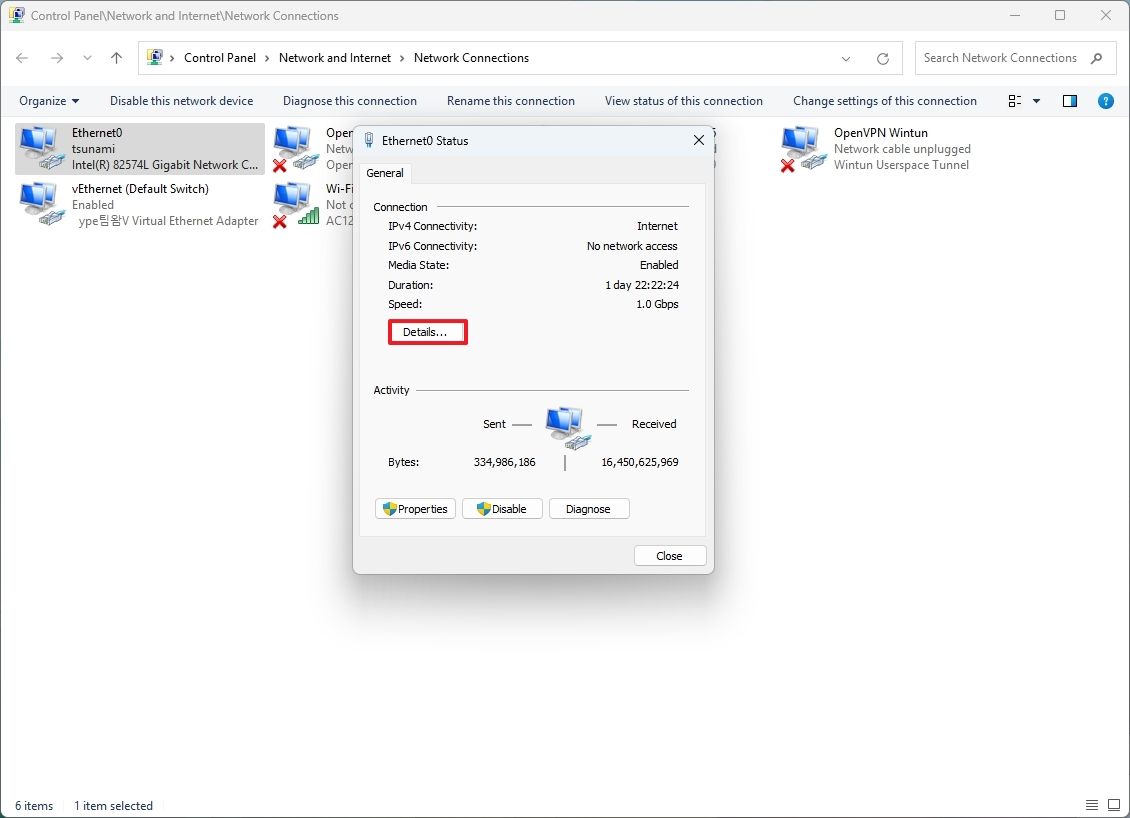
Task: Run Diagnose from the status dialog
Action: [589, 508]
